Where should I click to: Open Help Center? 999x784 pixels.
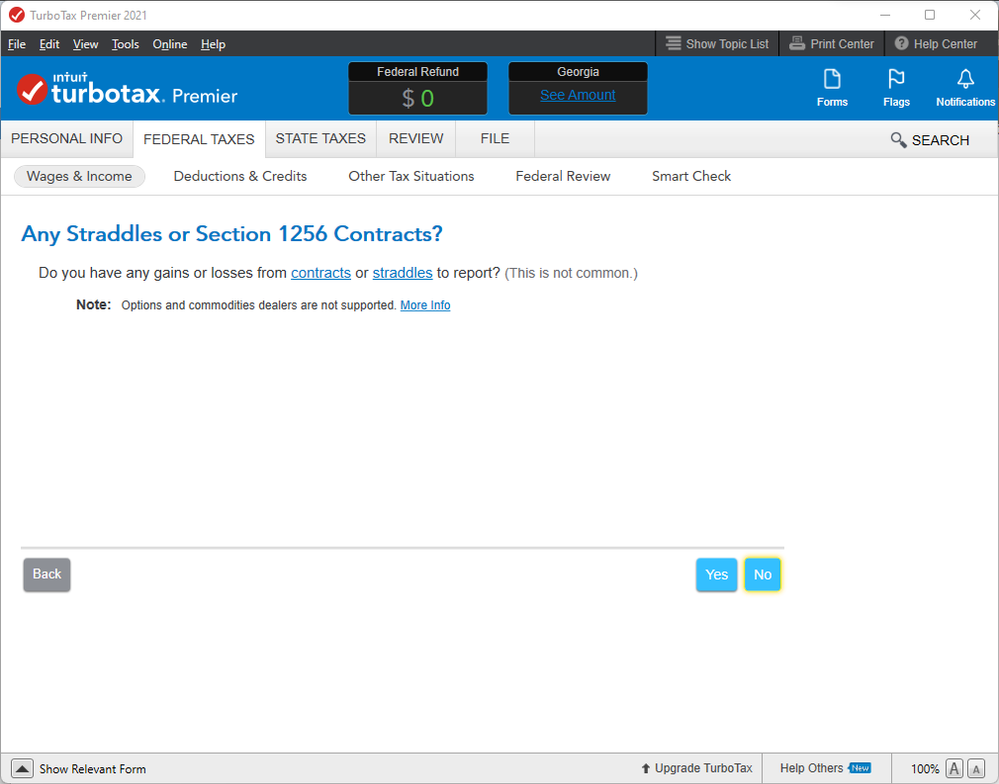[x=935, y=44]
